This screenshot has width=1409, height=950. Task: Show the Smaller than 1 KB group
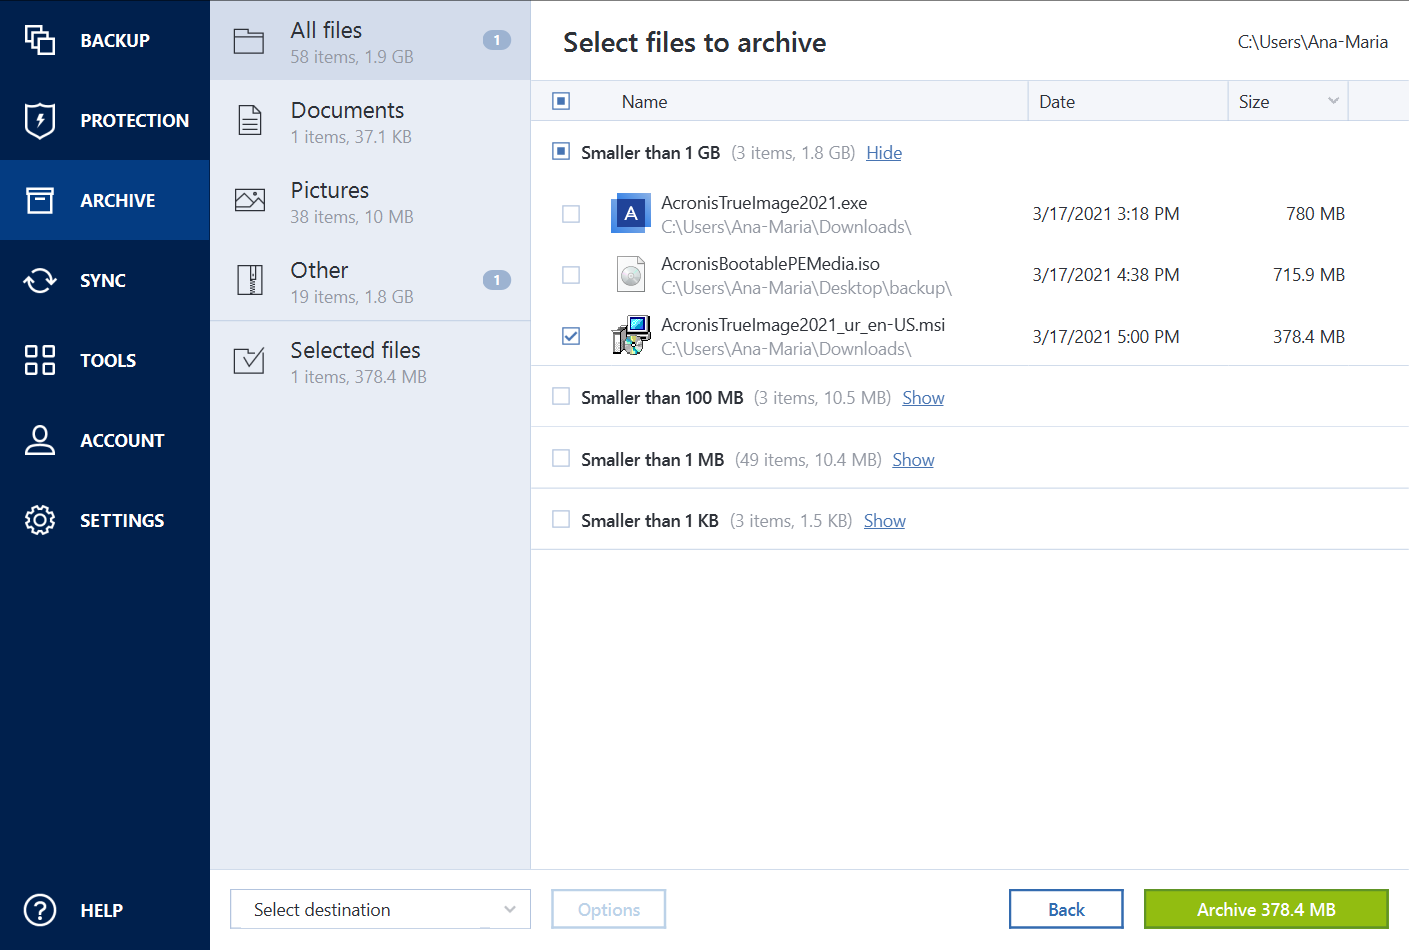coord(885,521)
